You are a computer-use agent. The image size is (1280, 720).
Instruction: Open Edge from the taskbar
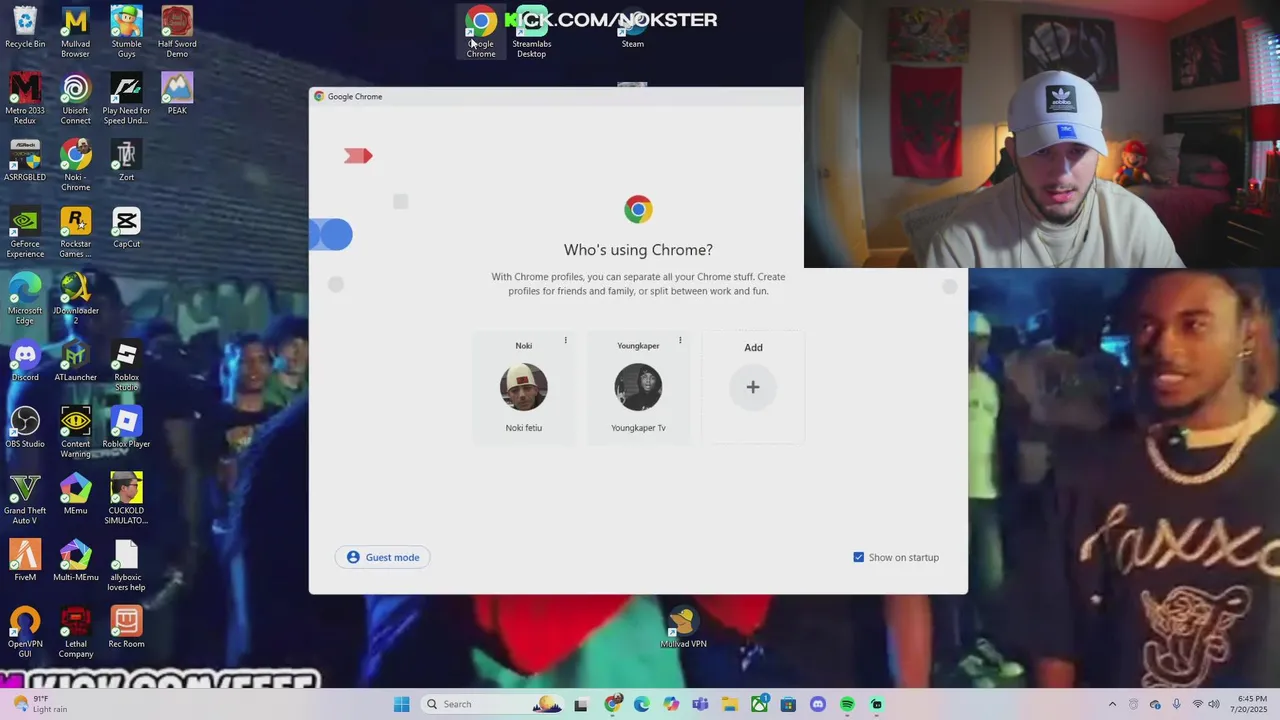[642, 705]
